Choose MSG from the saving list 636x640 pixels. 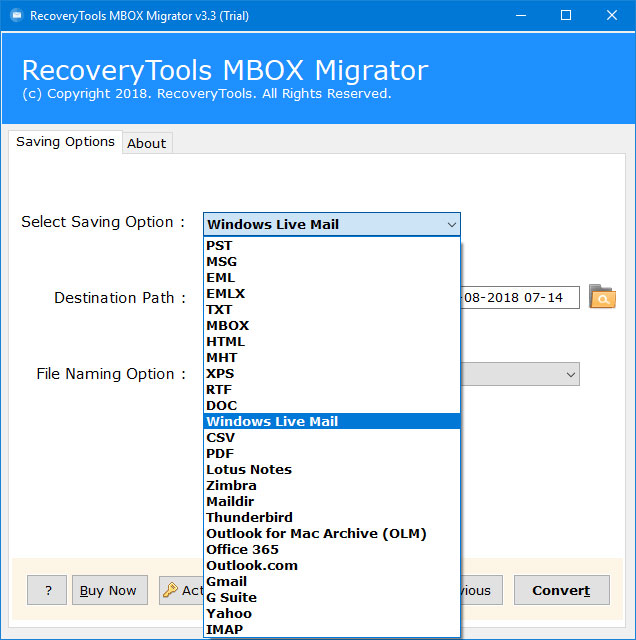click(332, 262)
